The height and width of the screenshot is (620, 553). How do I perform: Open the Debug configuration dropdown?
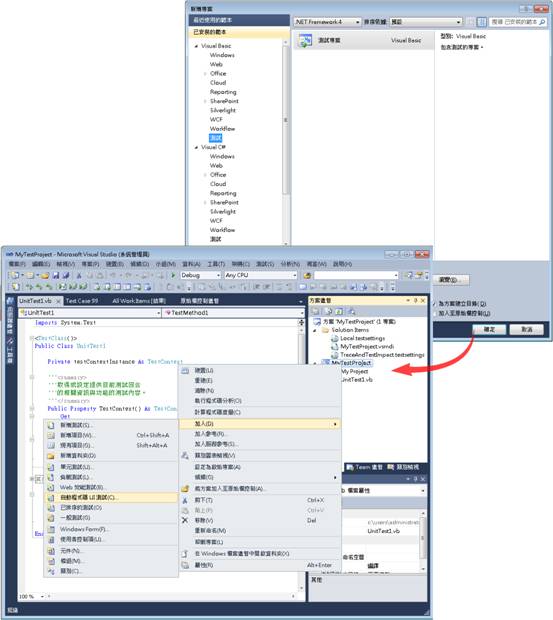click(x=201, y=275)
